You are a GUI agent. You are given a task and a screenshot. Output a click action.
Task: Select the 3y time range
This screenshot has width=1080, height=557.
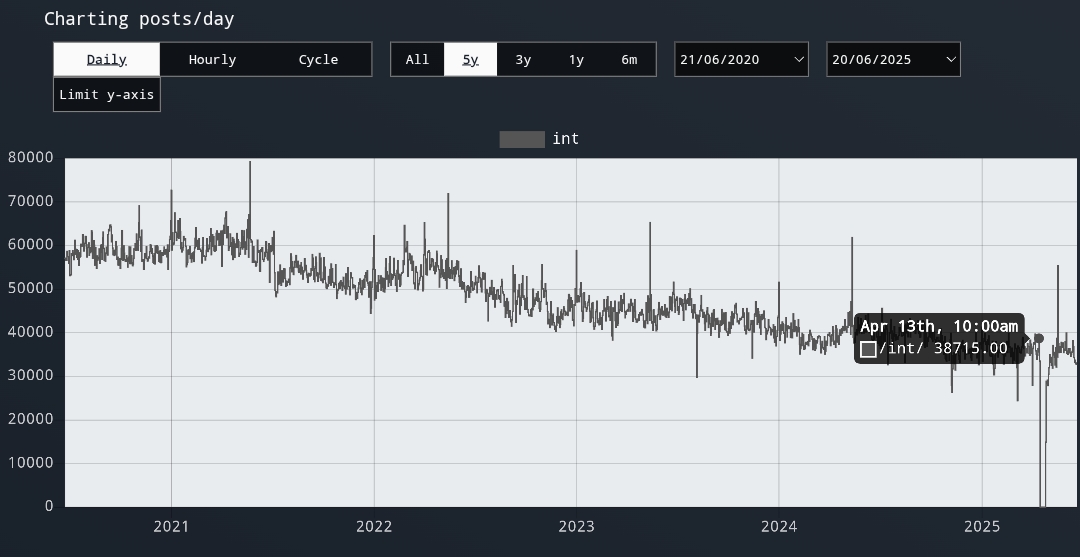tap(523, 59)
